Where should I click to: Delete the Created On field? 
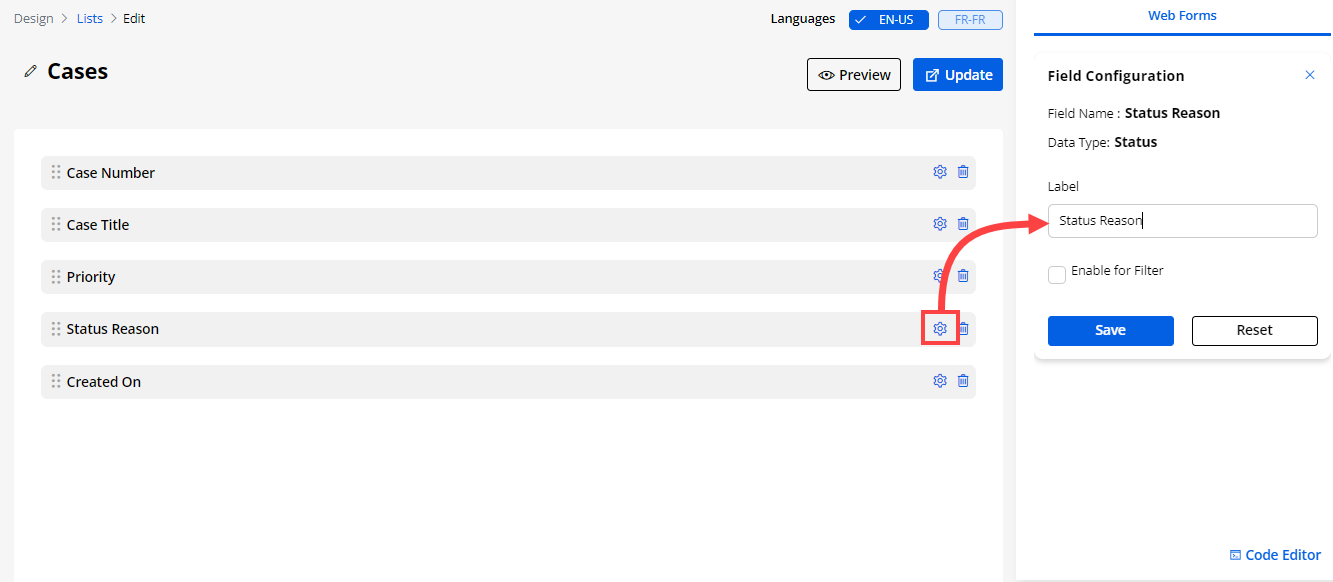click(x=963, y=381)
